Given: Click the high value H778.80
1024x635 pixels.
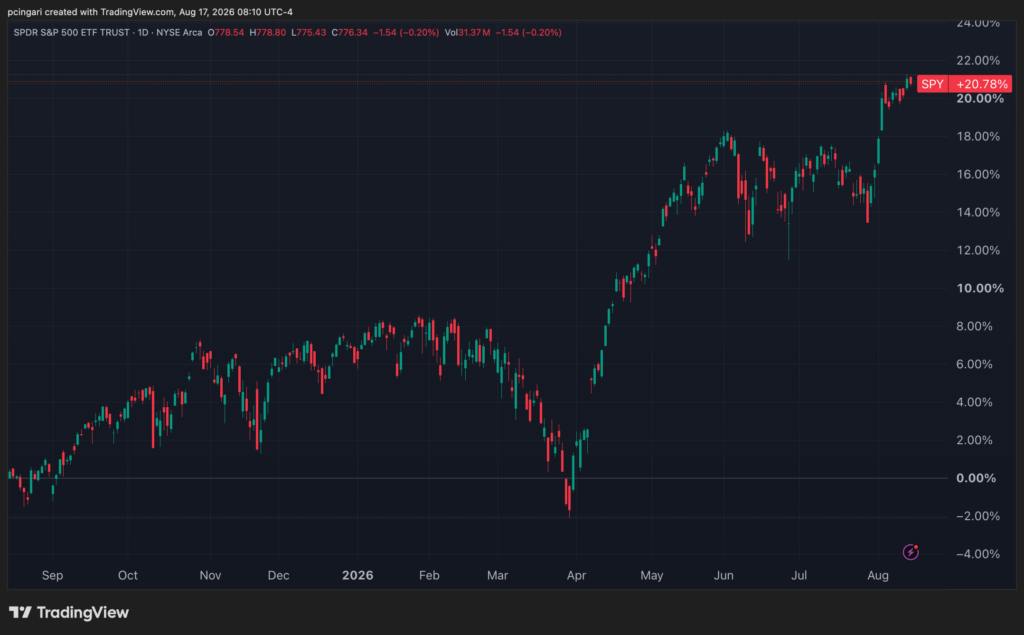Looking at the screenshot, I should (268, 32).
